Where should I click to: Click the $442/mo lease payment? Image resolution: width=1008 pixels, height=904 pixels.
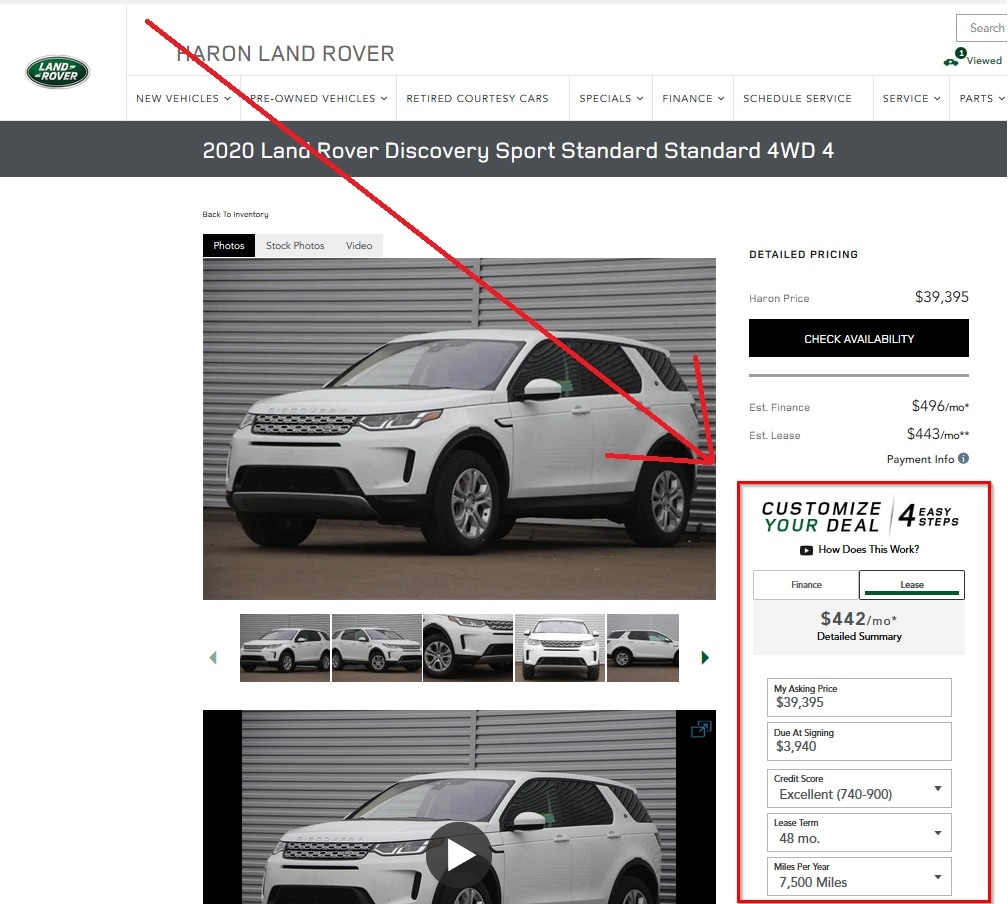click(x=858, y=619)
